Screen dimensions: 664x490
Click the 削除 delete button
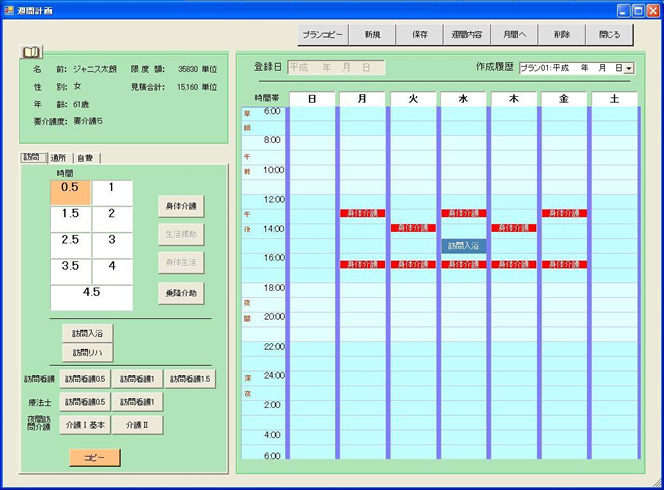point(561,34)
